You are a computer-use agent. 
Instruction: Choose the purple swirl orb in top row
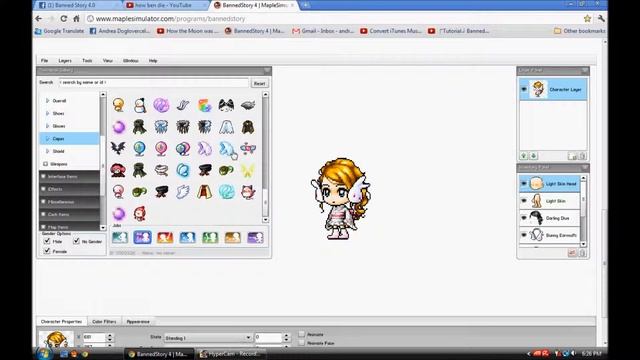coord(161,105)
